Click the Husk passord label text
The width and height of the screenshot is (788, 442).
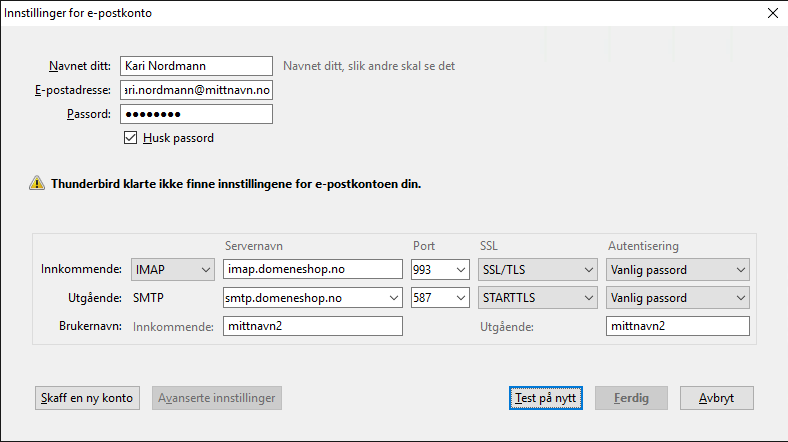pyautogui.click(x=178, y=138)
